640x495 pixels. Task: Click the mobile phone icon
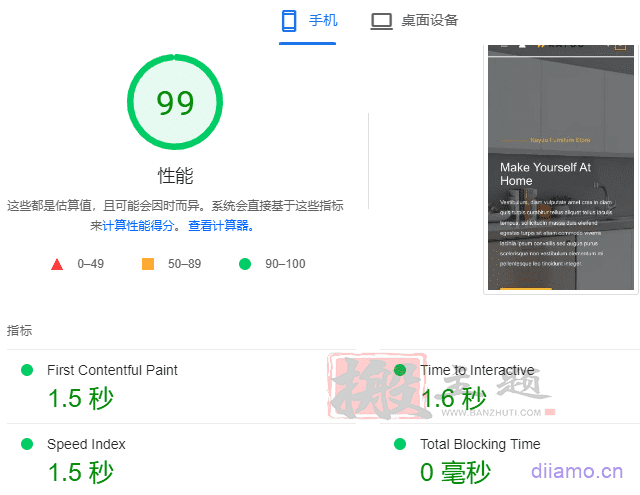point(289,21)
